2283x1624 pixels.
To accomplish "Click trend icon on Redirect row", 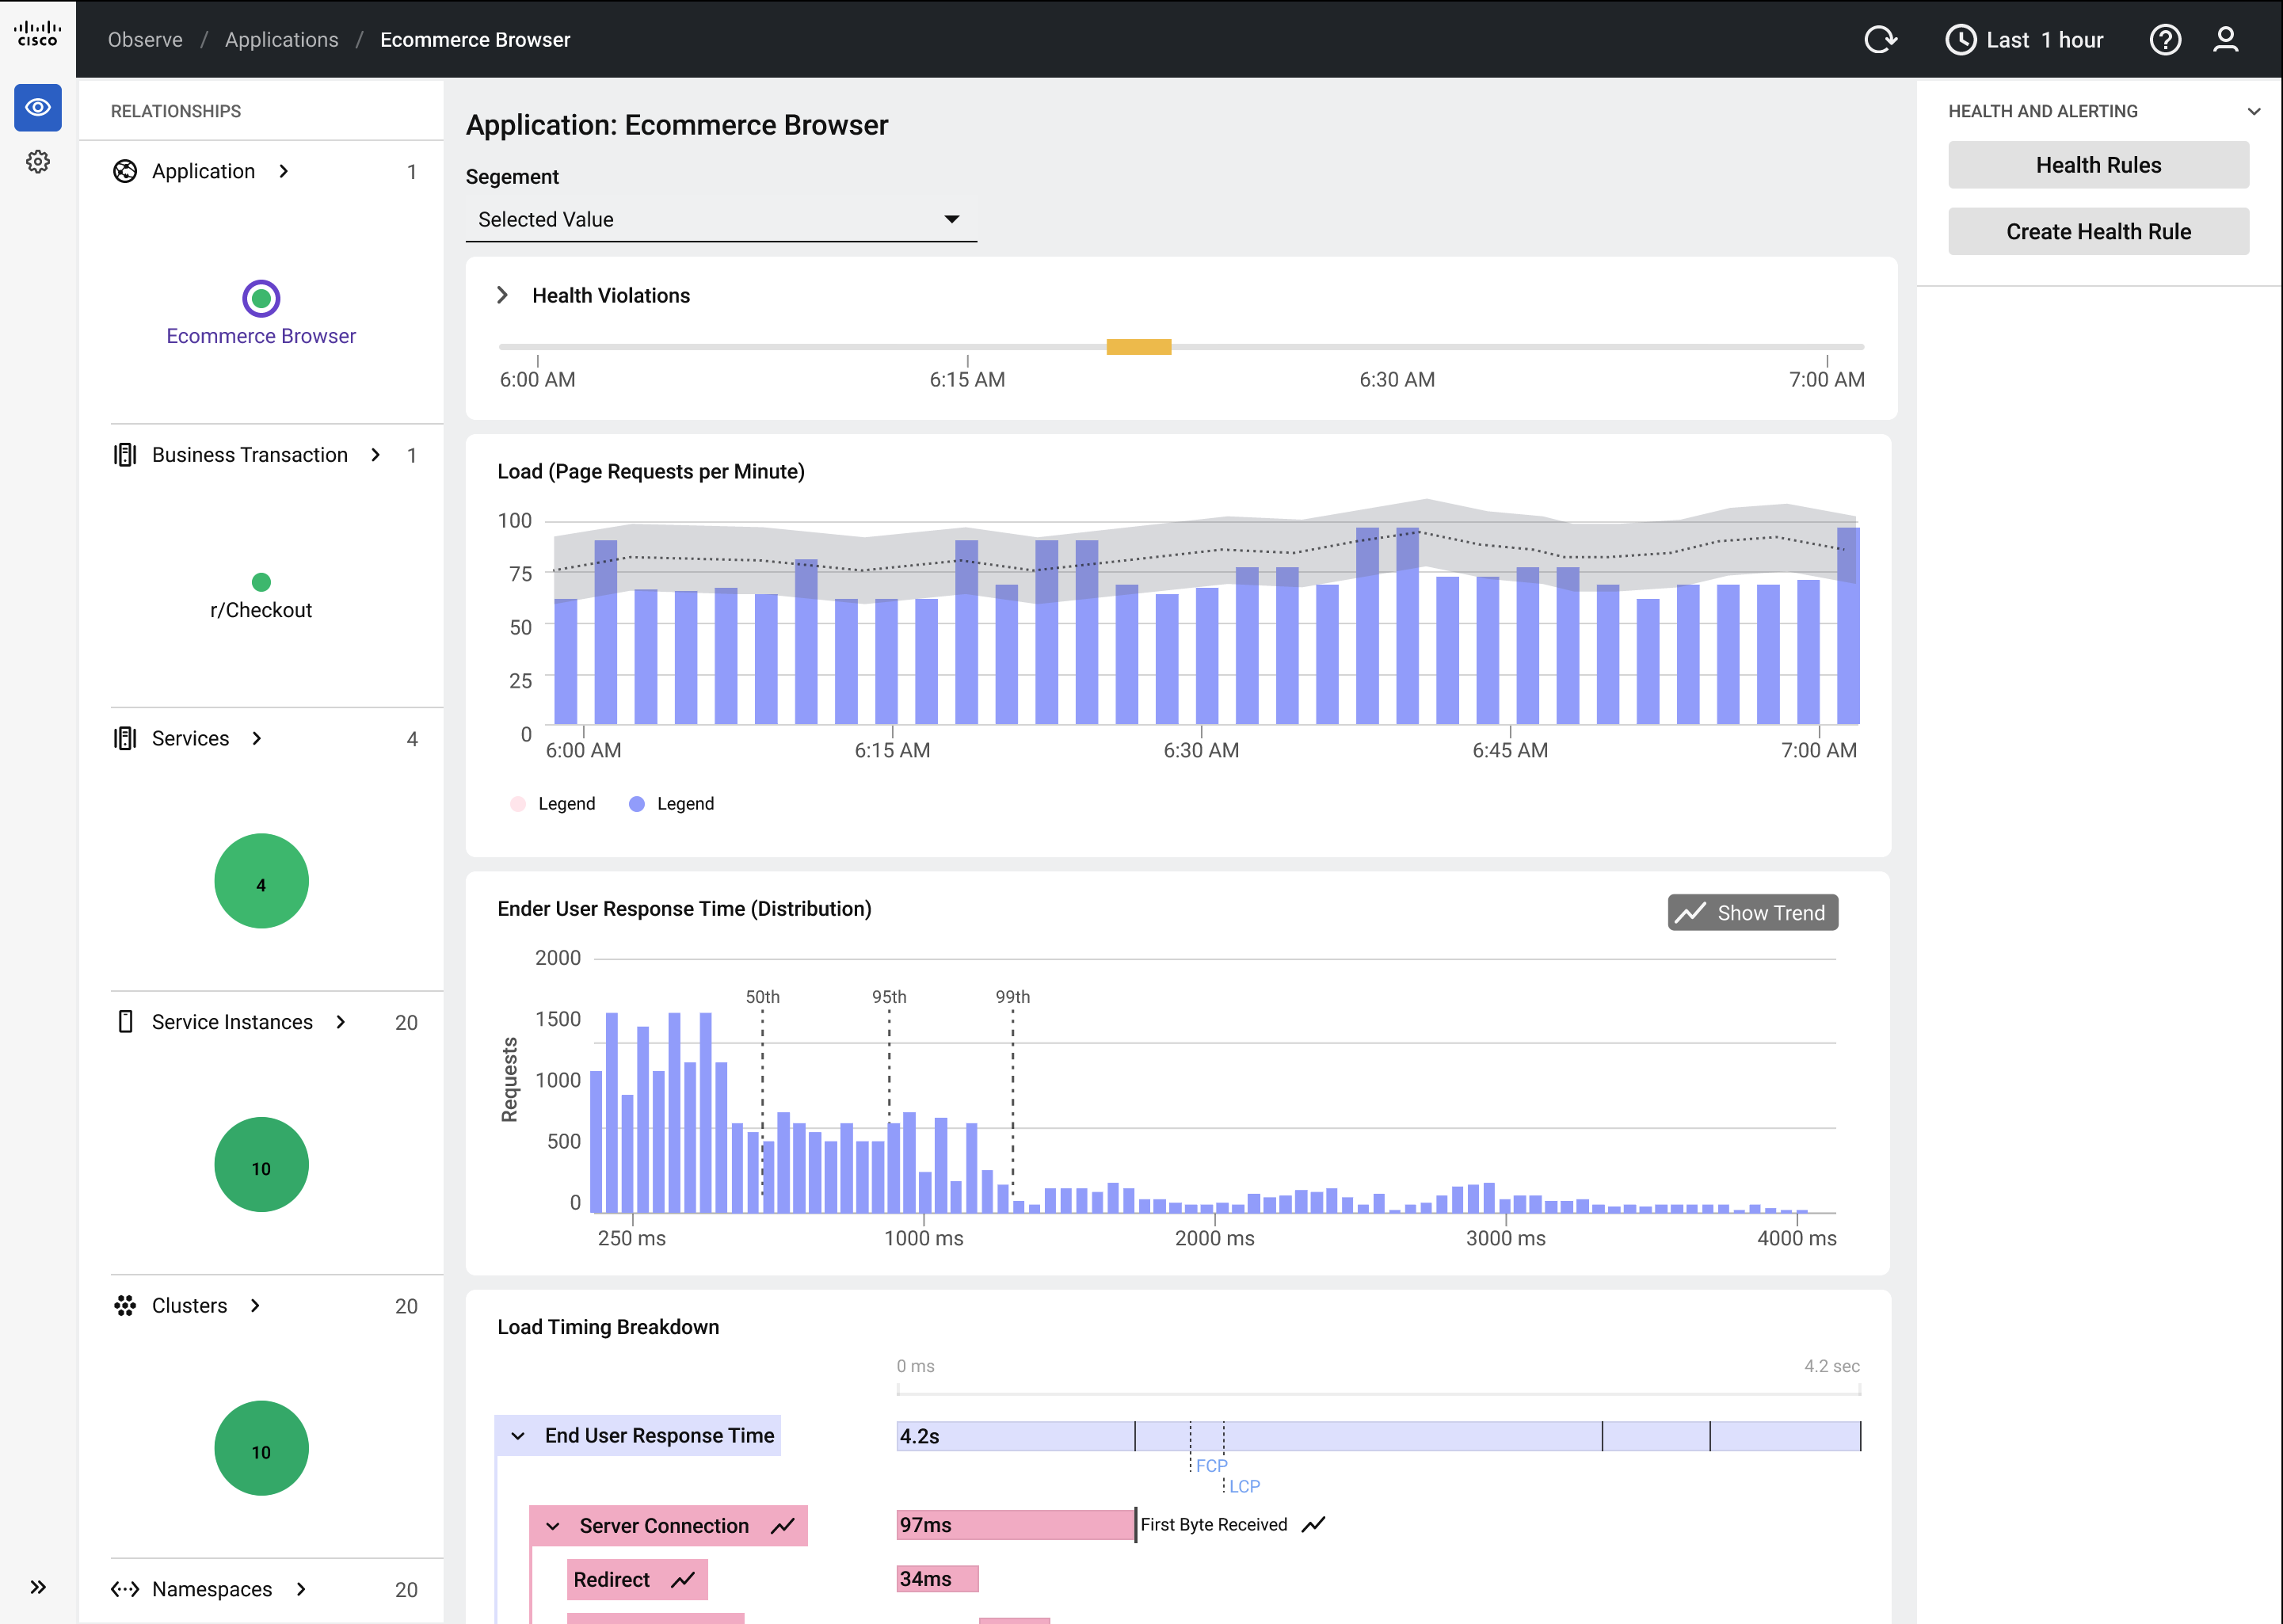I will point(683,1580).
